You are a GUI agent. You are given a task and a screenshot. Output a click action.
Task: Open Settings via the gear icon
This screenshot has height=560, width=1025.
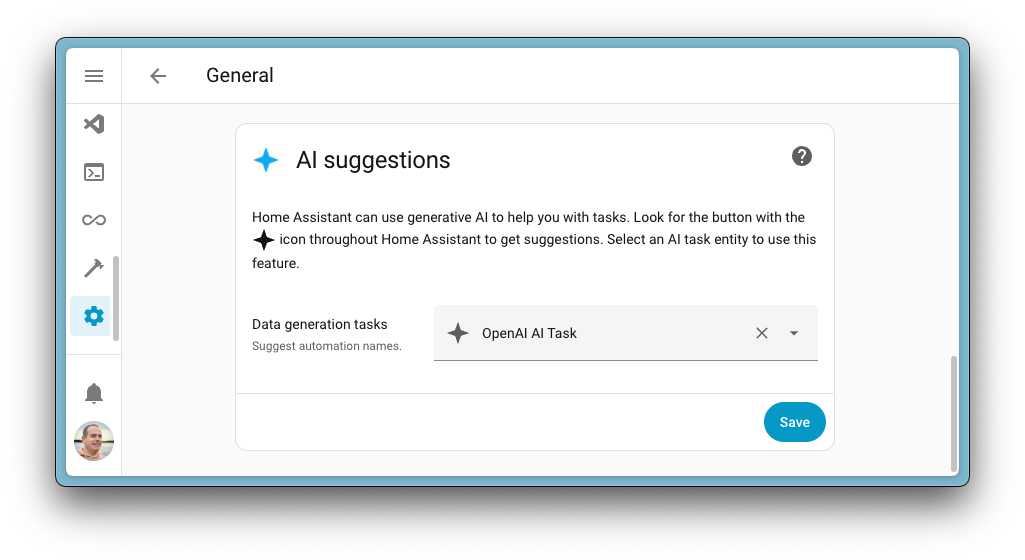click(x=94, y=316)
